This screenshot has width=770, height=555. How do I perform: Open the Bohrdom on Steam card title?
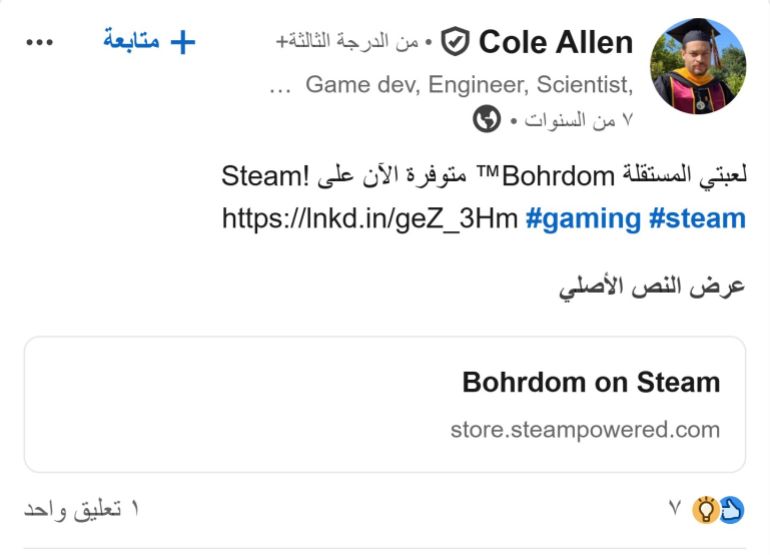591,382
